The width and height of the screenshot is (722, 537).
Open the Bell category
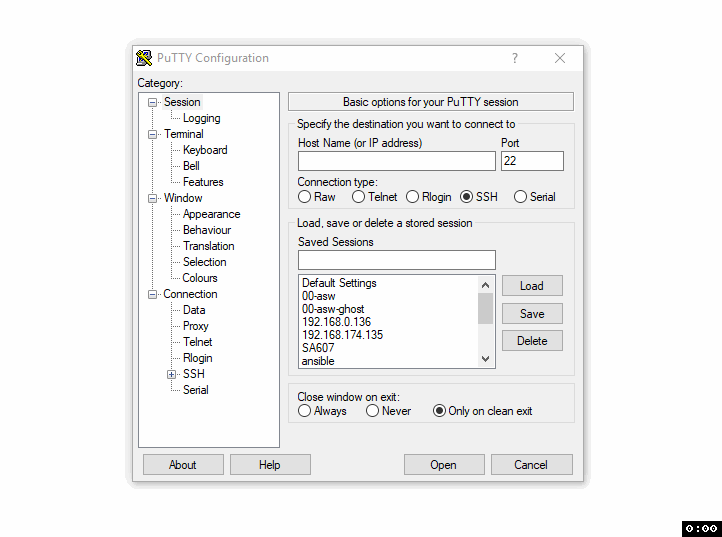click(191, 166)
